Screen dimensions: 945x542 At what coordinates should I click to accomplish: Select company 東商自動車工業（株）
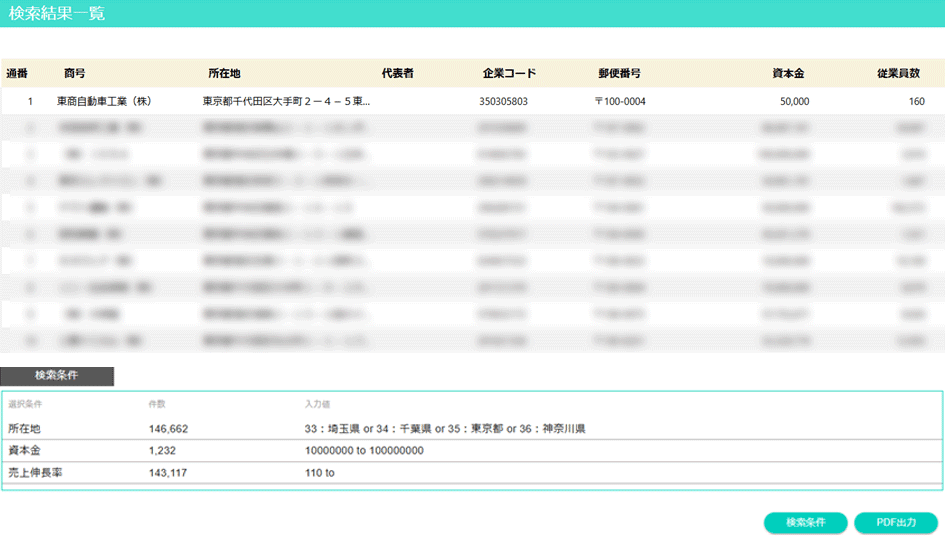(104, 101)
